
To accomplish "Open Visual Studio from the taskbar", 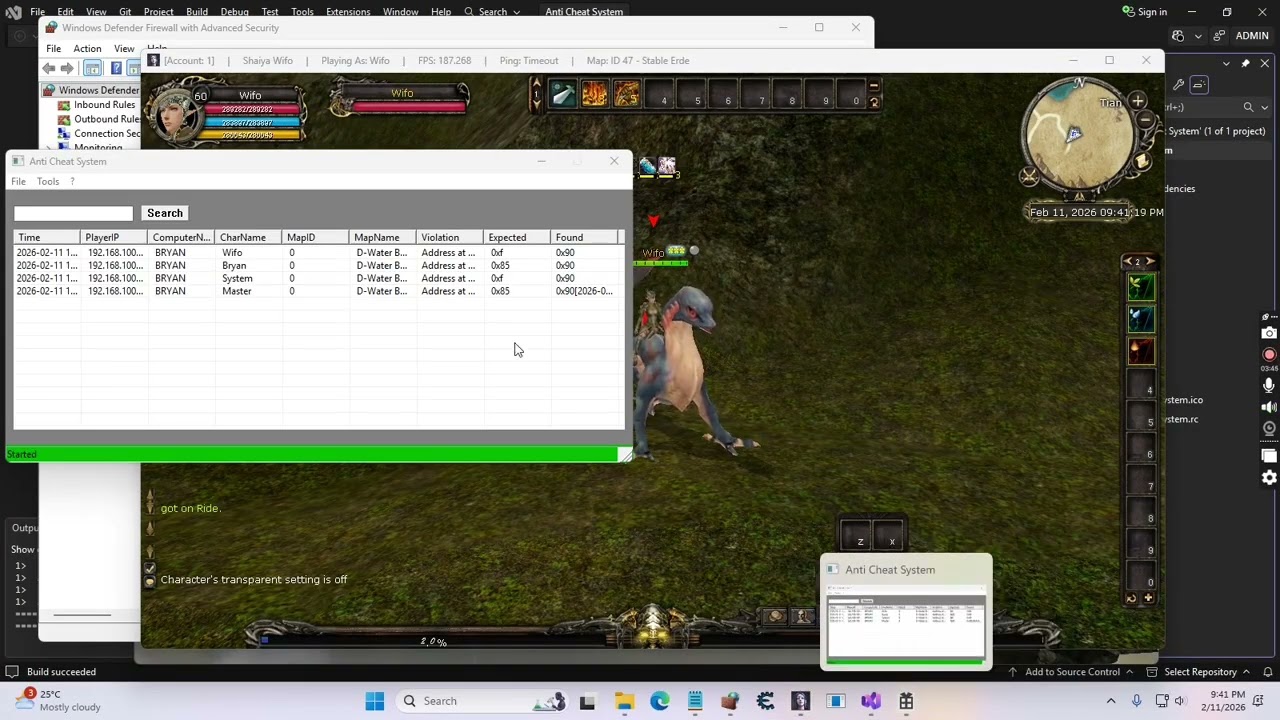I will coord(871,701).
